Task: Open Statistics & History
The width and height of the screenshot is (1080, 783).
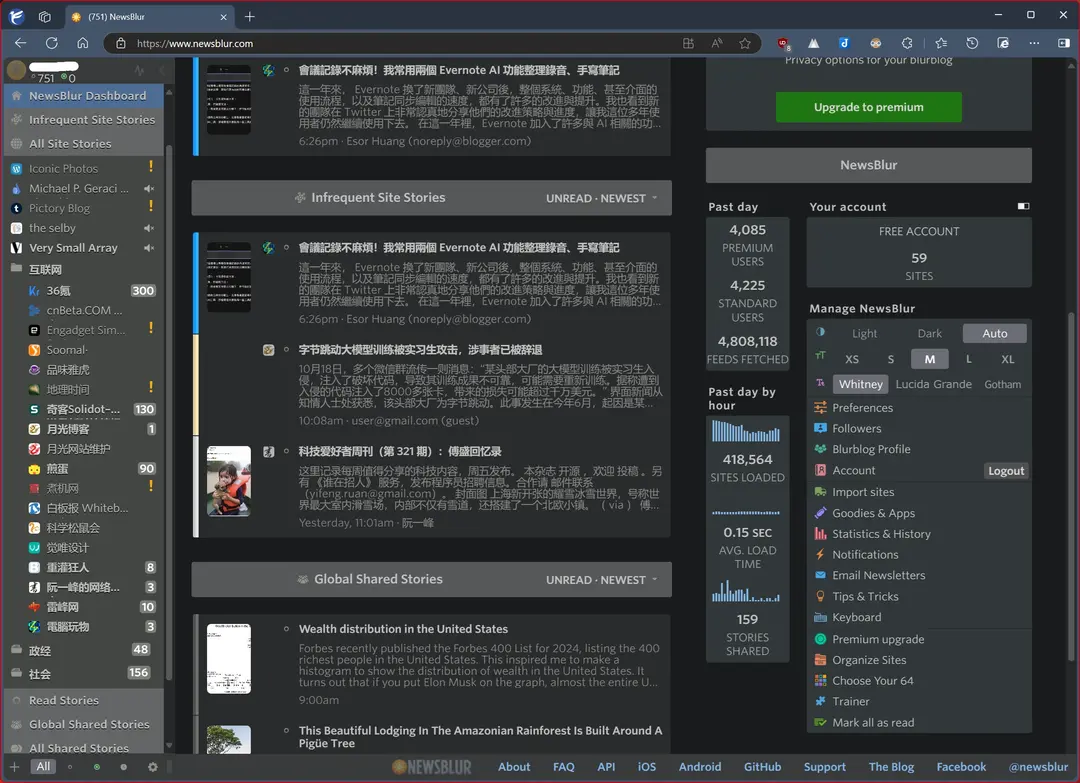Action: click(881, 534)
